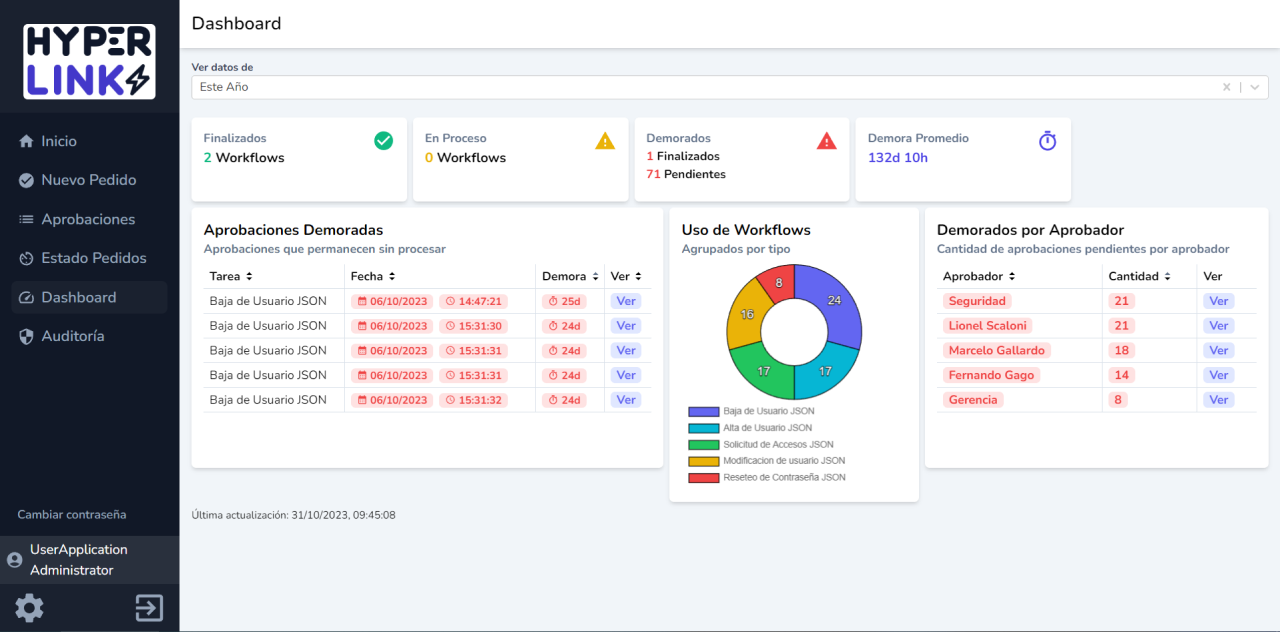1280x632 pixels.
Task: Click the yellow warning icon on En Proceso card
Action: coord(605,141)
